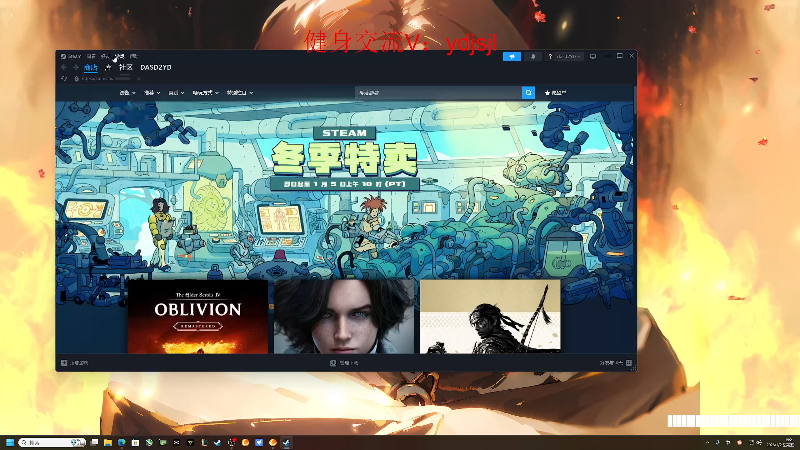Click the lock icon beside the address

point(77,79)
